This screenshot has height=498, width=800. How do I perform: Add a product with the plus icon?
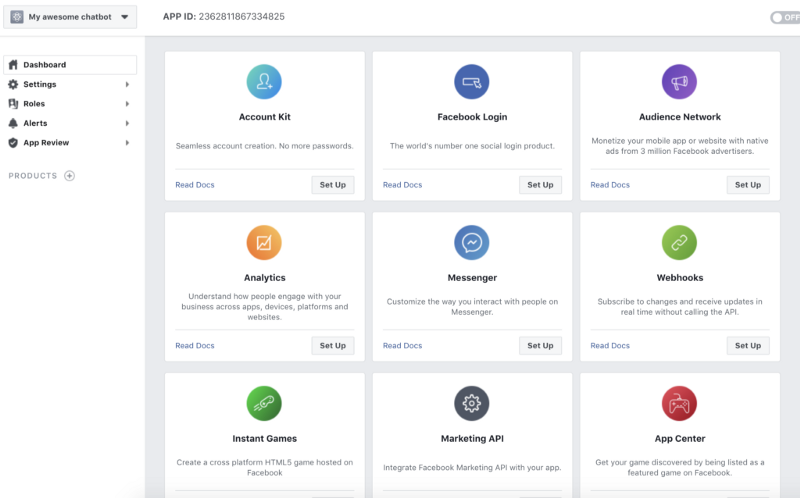69,176
